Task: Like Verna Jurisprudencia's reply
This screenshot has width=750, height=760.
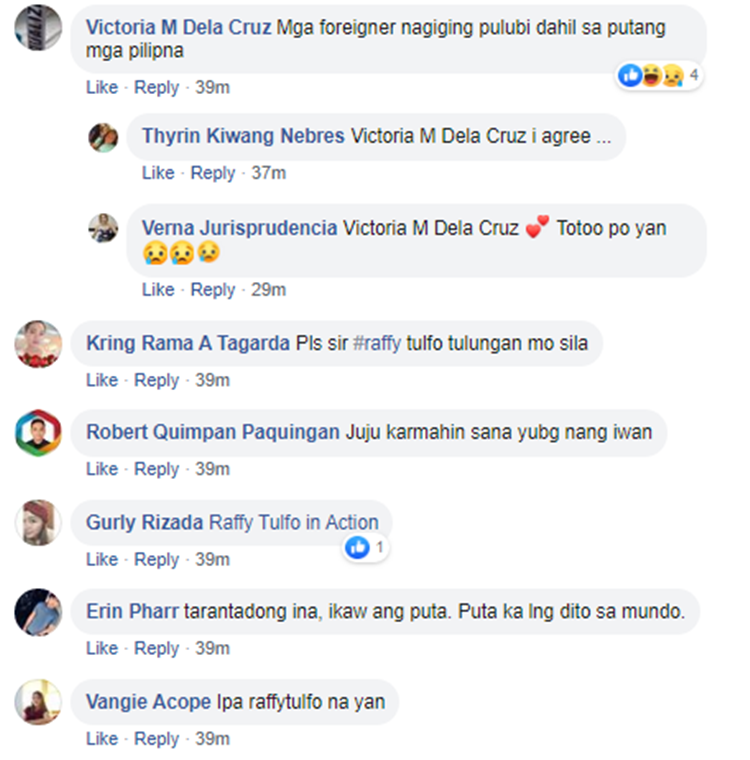Action: 158,289
